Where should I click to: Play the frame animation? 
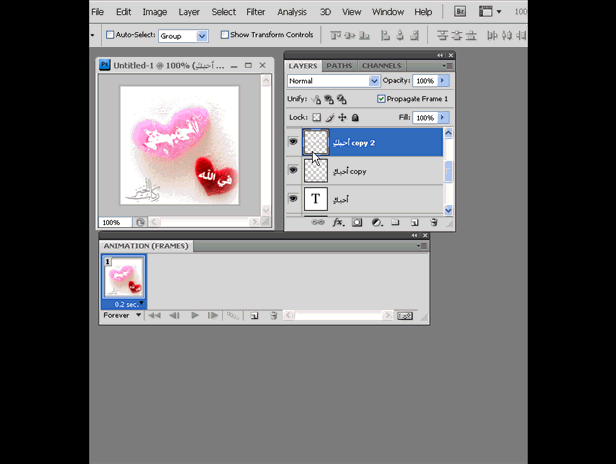pos(195,316)
